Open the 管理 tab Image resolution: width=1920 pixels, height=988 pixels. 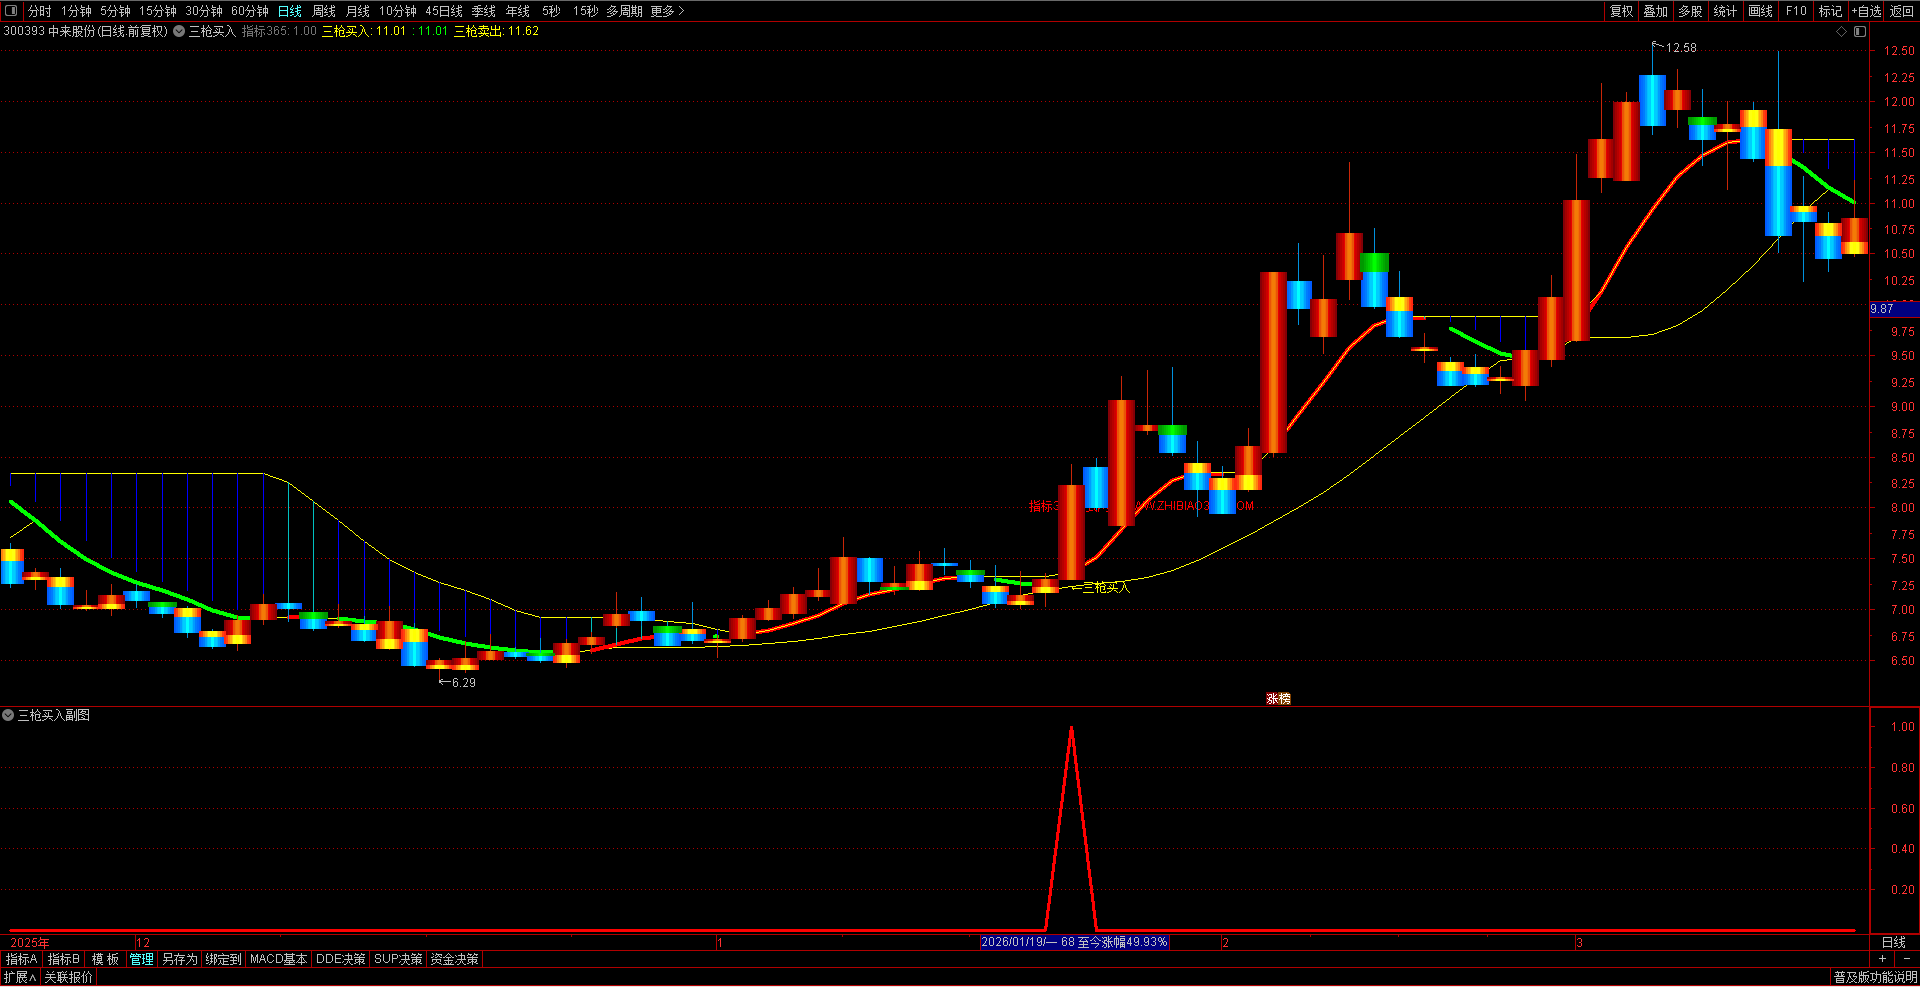[x=142, y=959]
